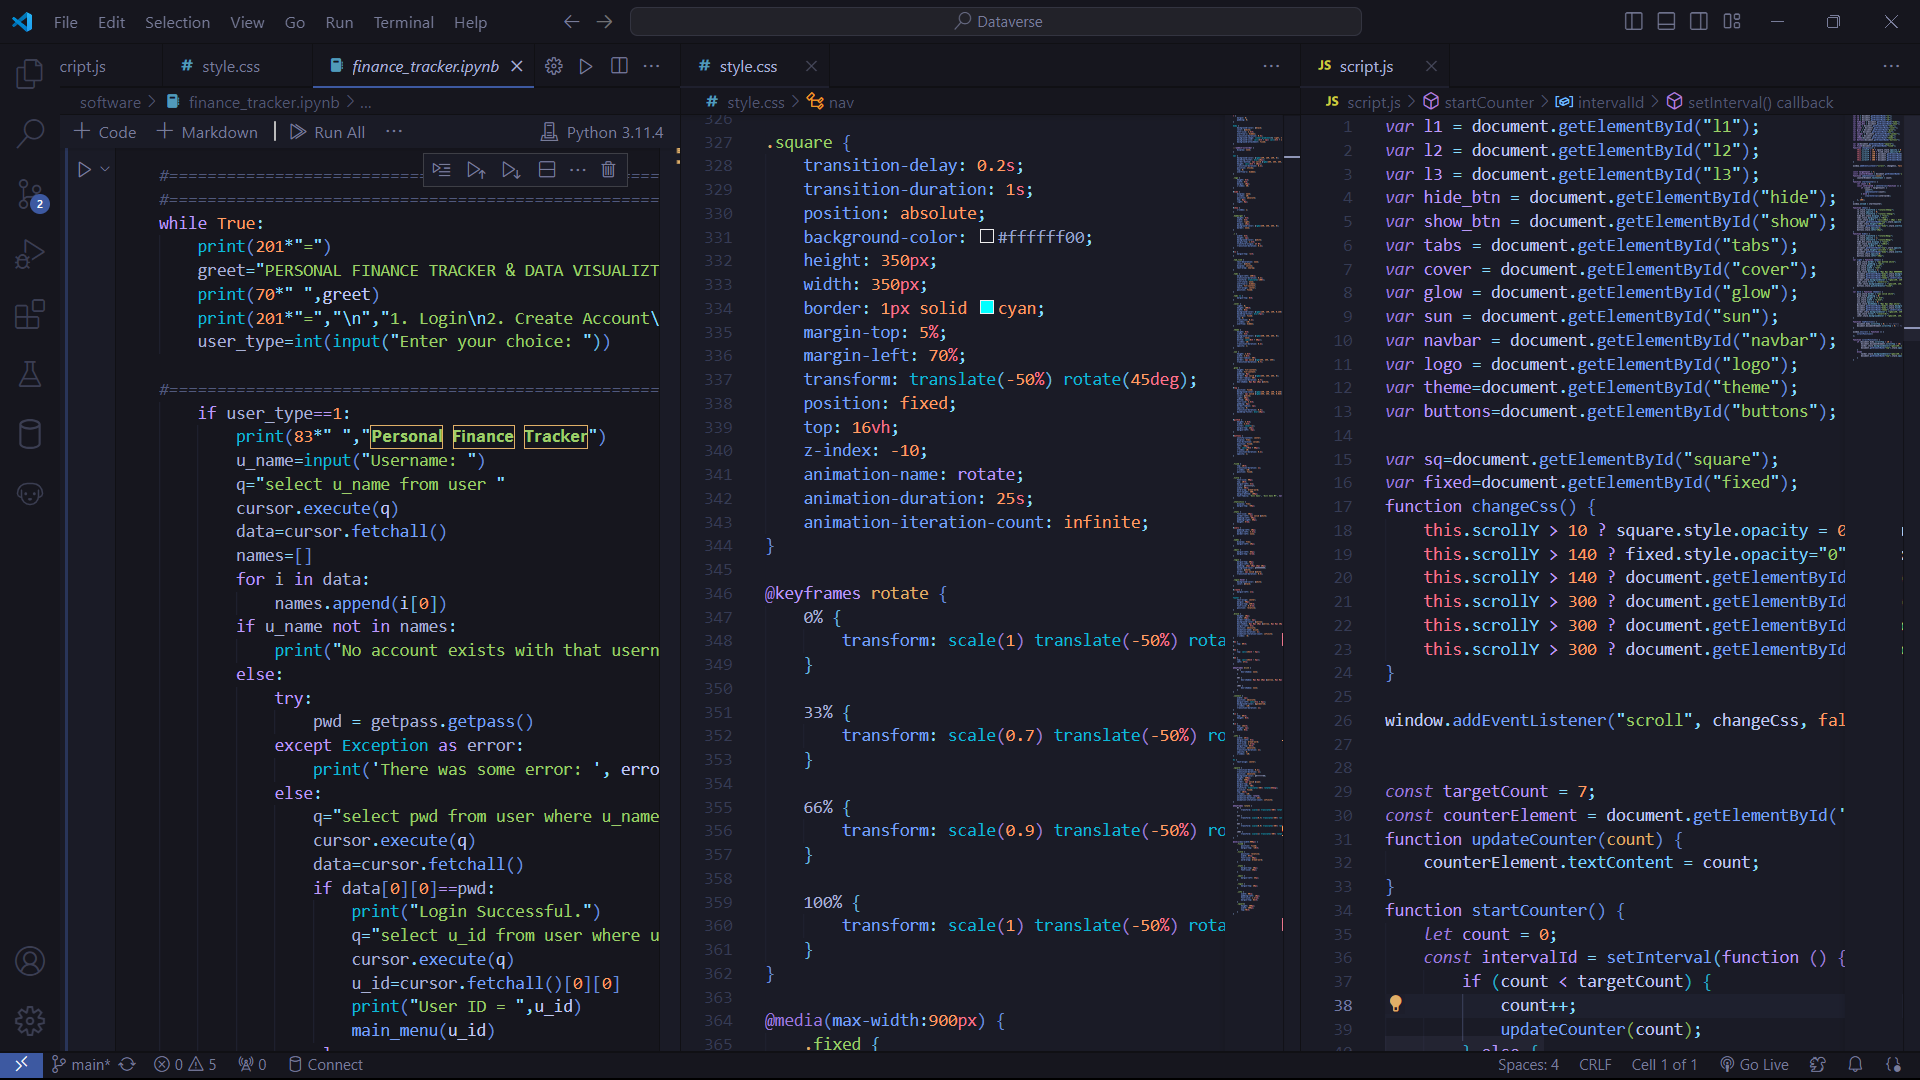The height and width of the screenshot is (1080, 1920).
Task: Click the cyan color swatch in CSS
Action: 987,308
